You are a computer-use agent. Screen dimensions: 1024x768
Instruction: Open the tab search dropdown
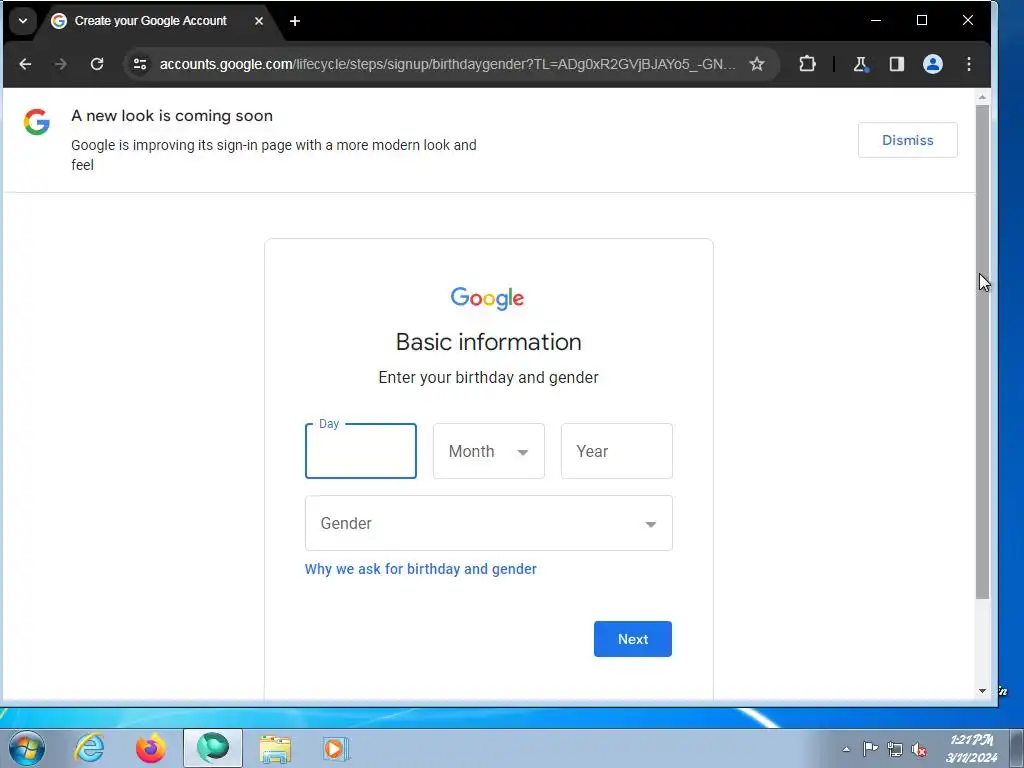pos(23,21)
